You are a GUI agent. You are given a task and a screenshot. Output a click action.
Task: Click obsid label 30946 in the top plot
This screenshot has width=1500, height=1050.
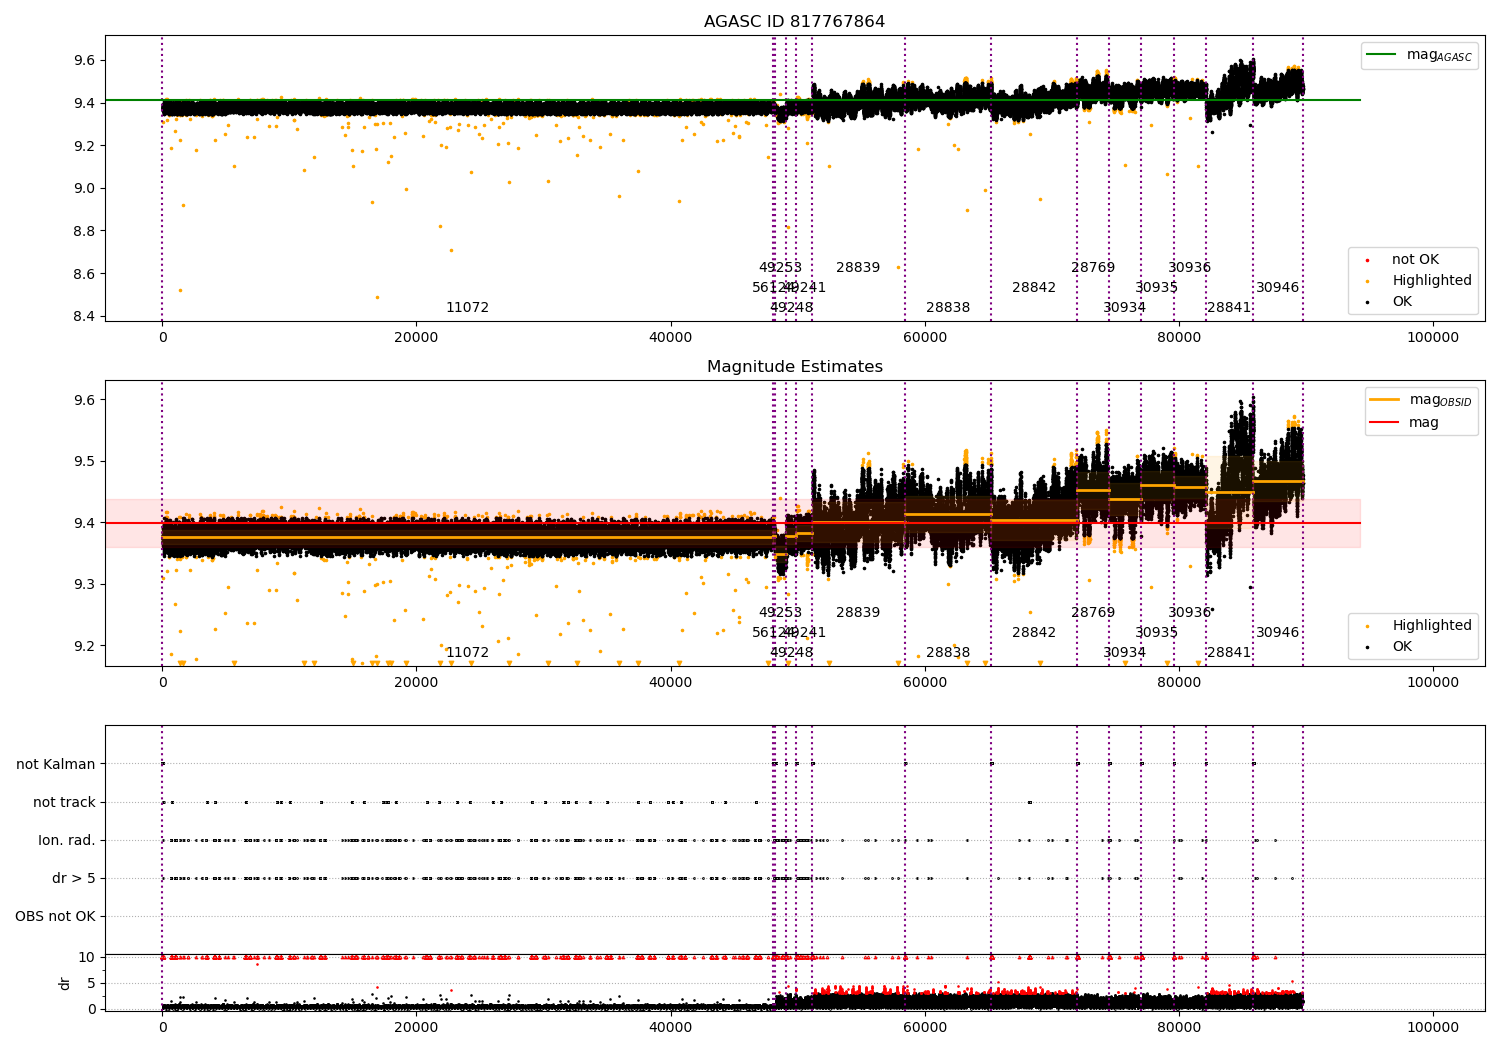1278,288
